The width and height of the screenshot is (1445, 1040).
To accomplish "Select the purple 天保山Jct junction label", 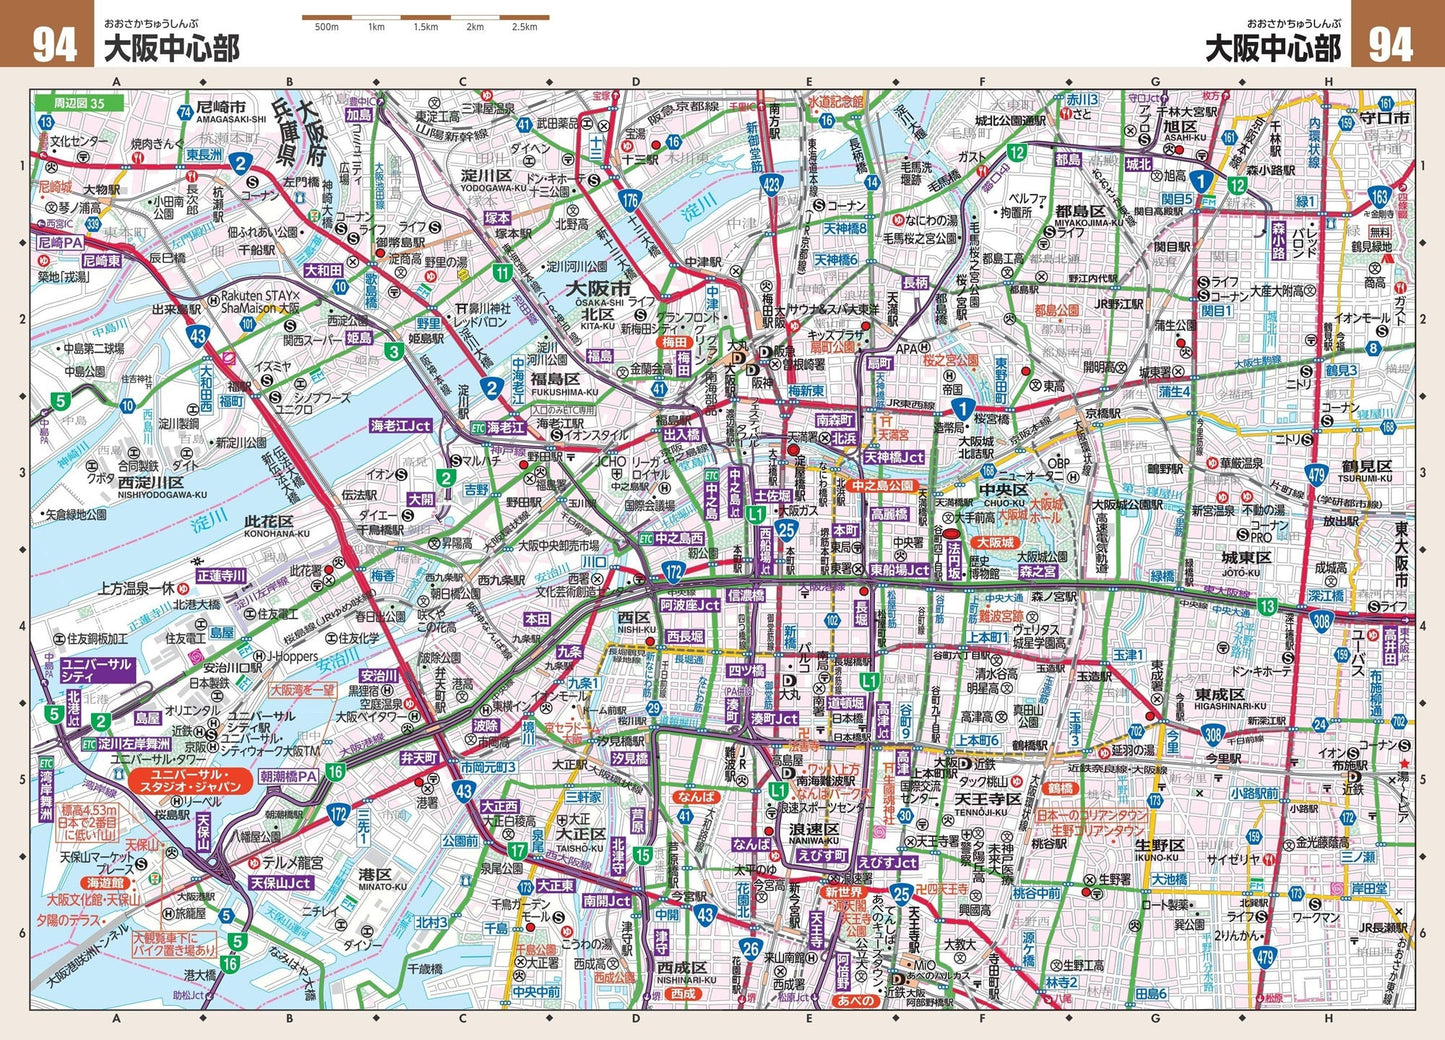I will coord(280,883).
